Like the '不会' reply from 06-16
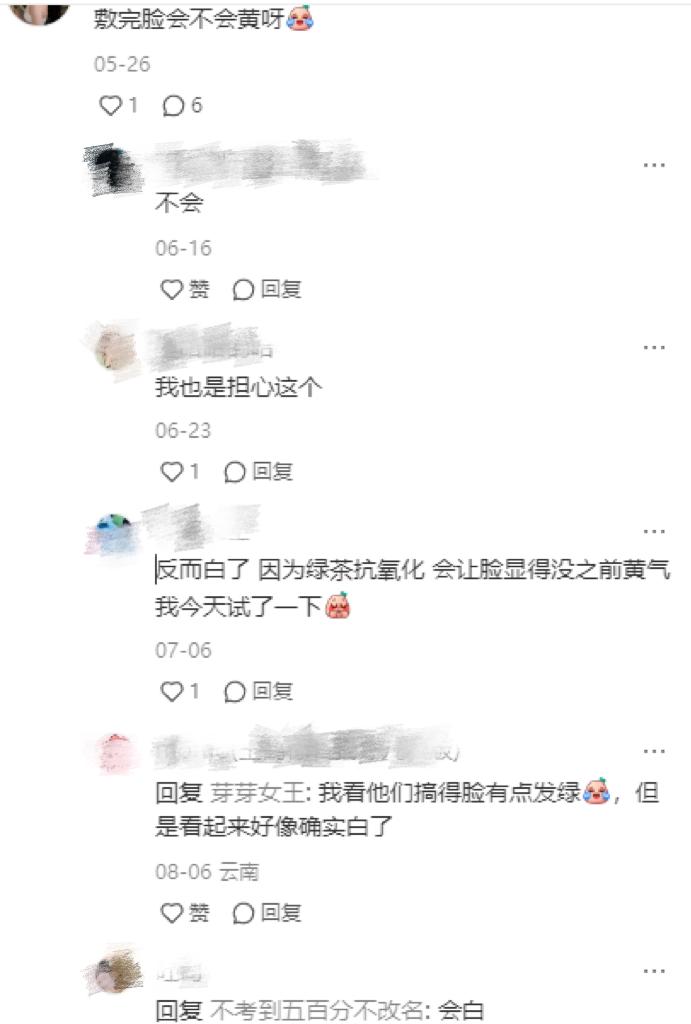691x1024 pixels. click(185, 289)
